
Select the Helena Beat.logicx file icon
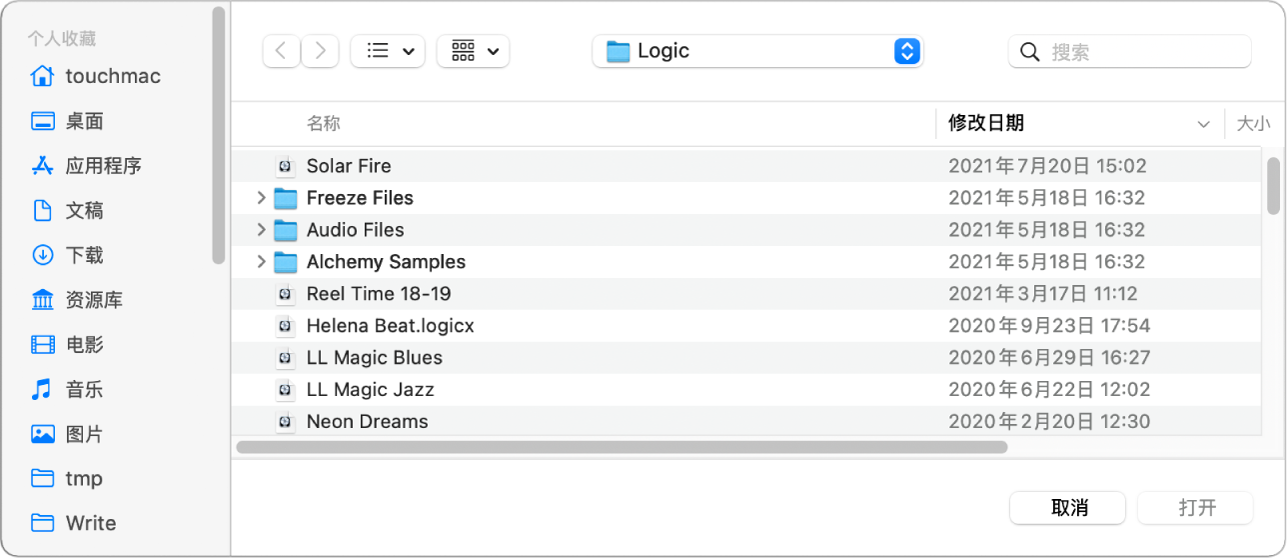tap(286, 326)
